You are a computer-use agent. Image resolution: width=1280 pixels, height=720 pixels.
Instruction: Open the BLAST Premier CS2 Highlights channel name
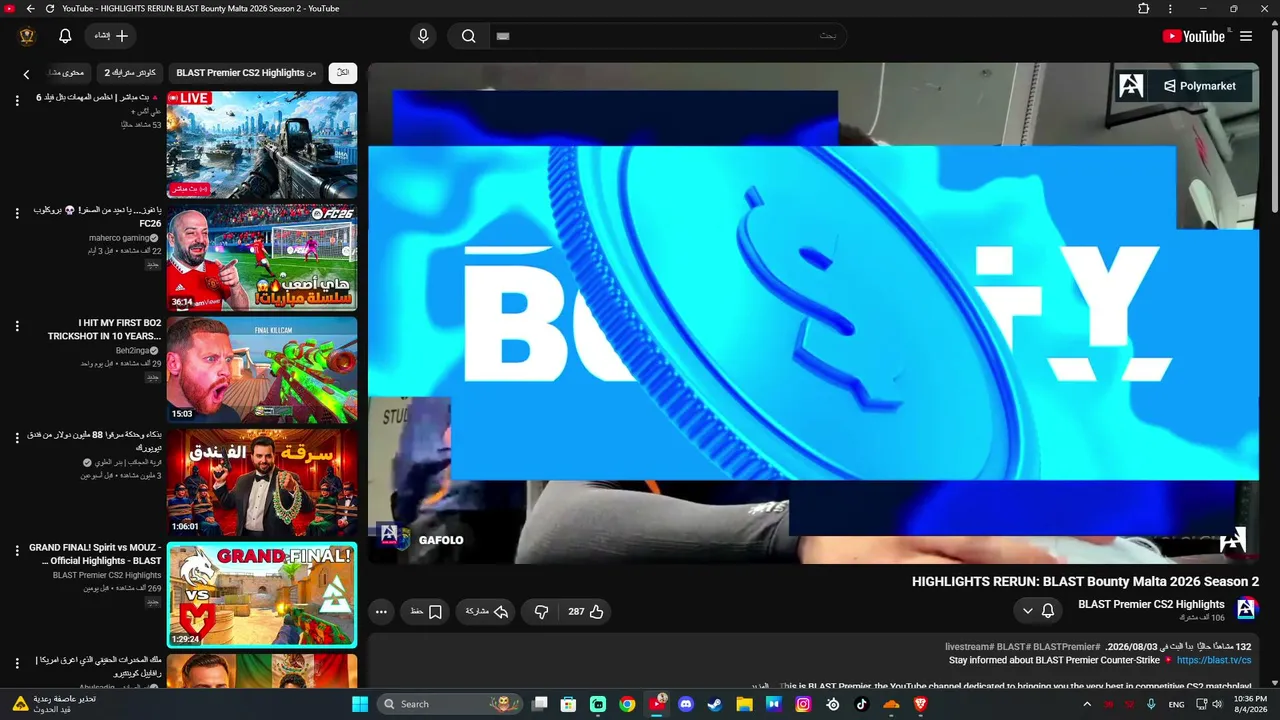[1151, 604]
